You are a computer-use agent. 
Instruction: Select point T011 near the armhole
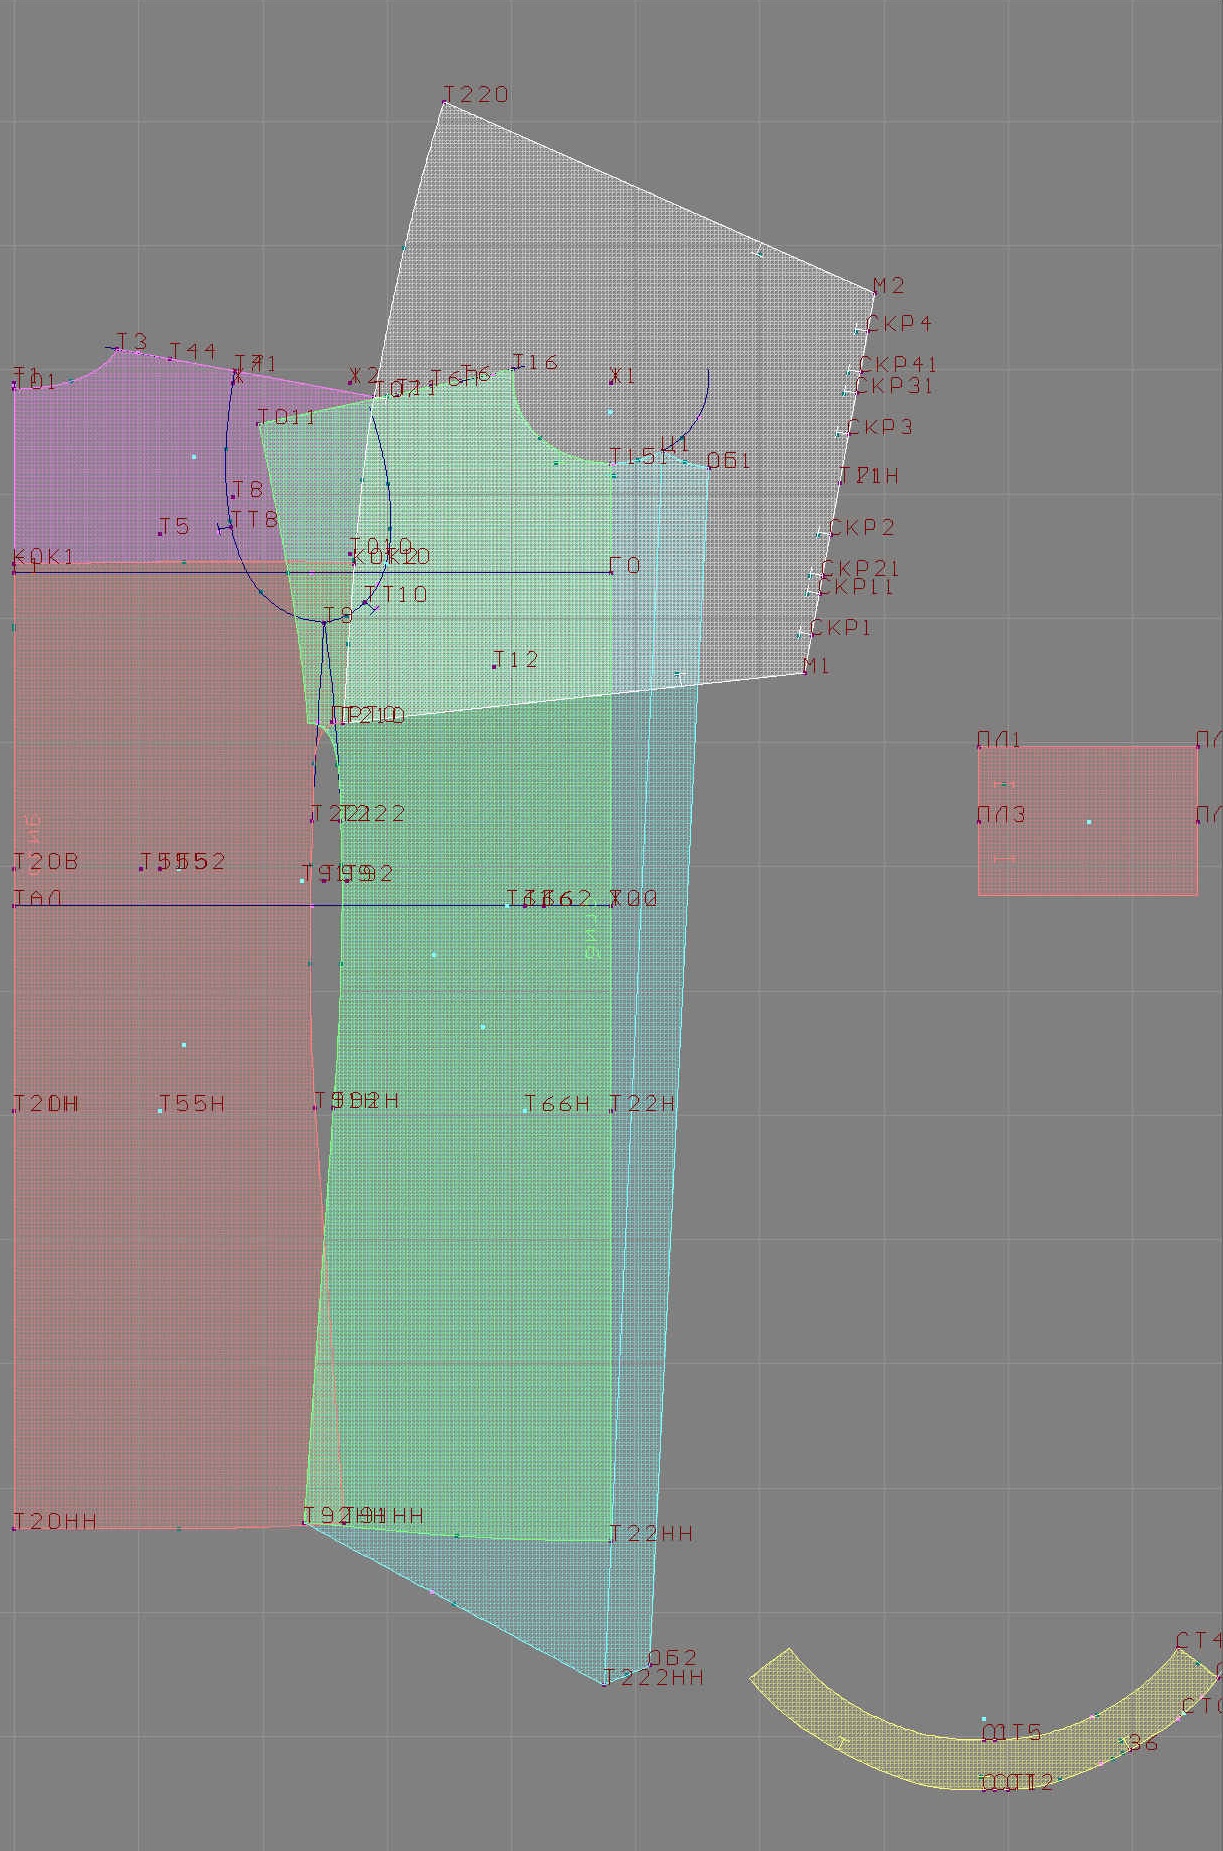(259, 424)
